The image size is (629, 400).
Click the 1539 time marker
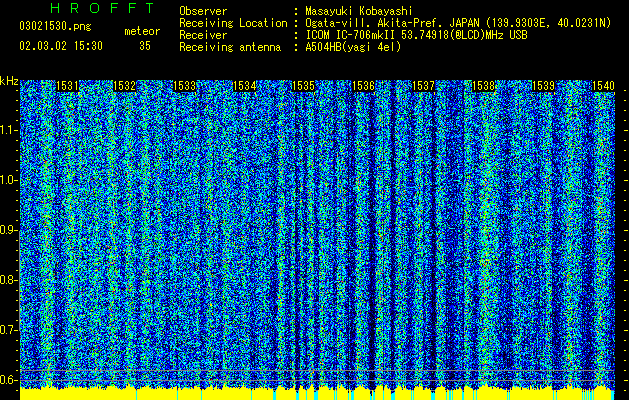tap(543, 86)
